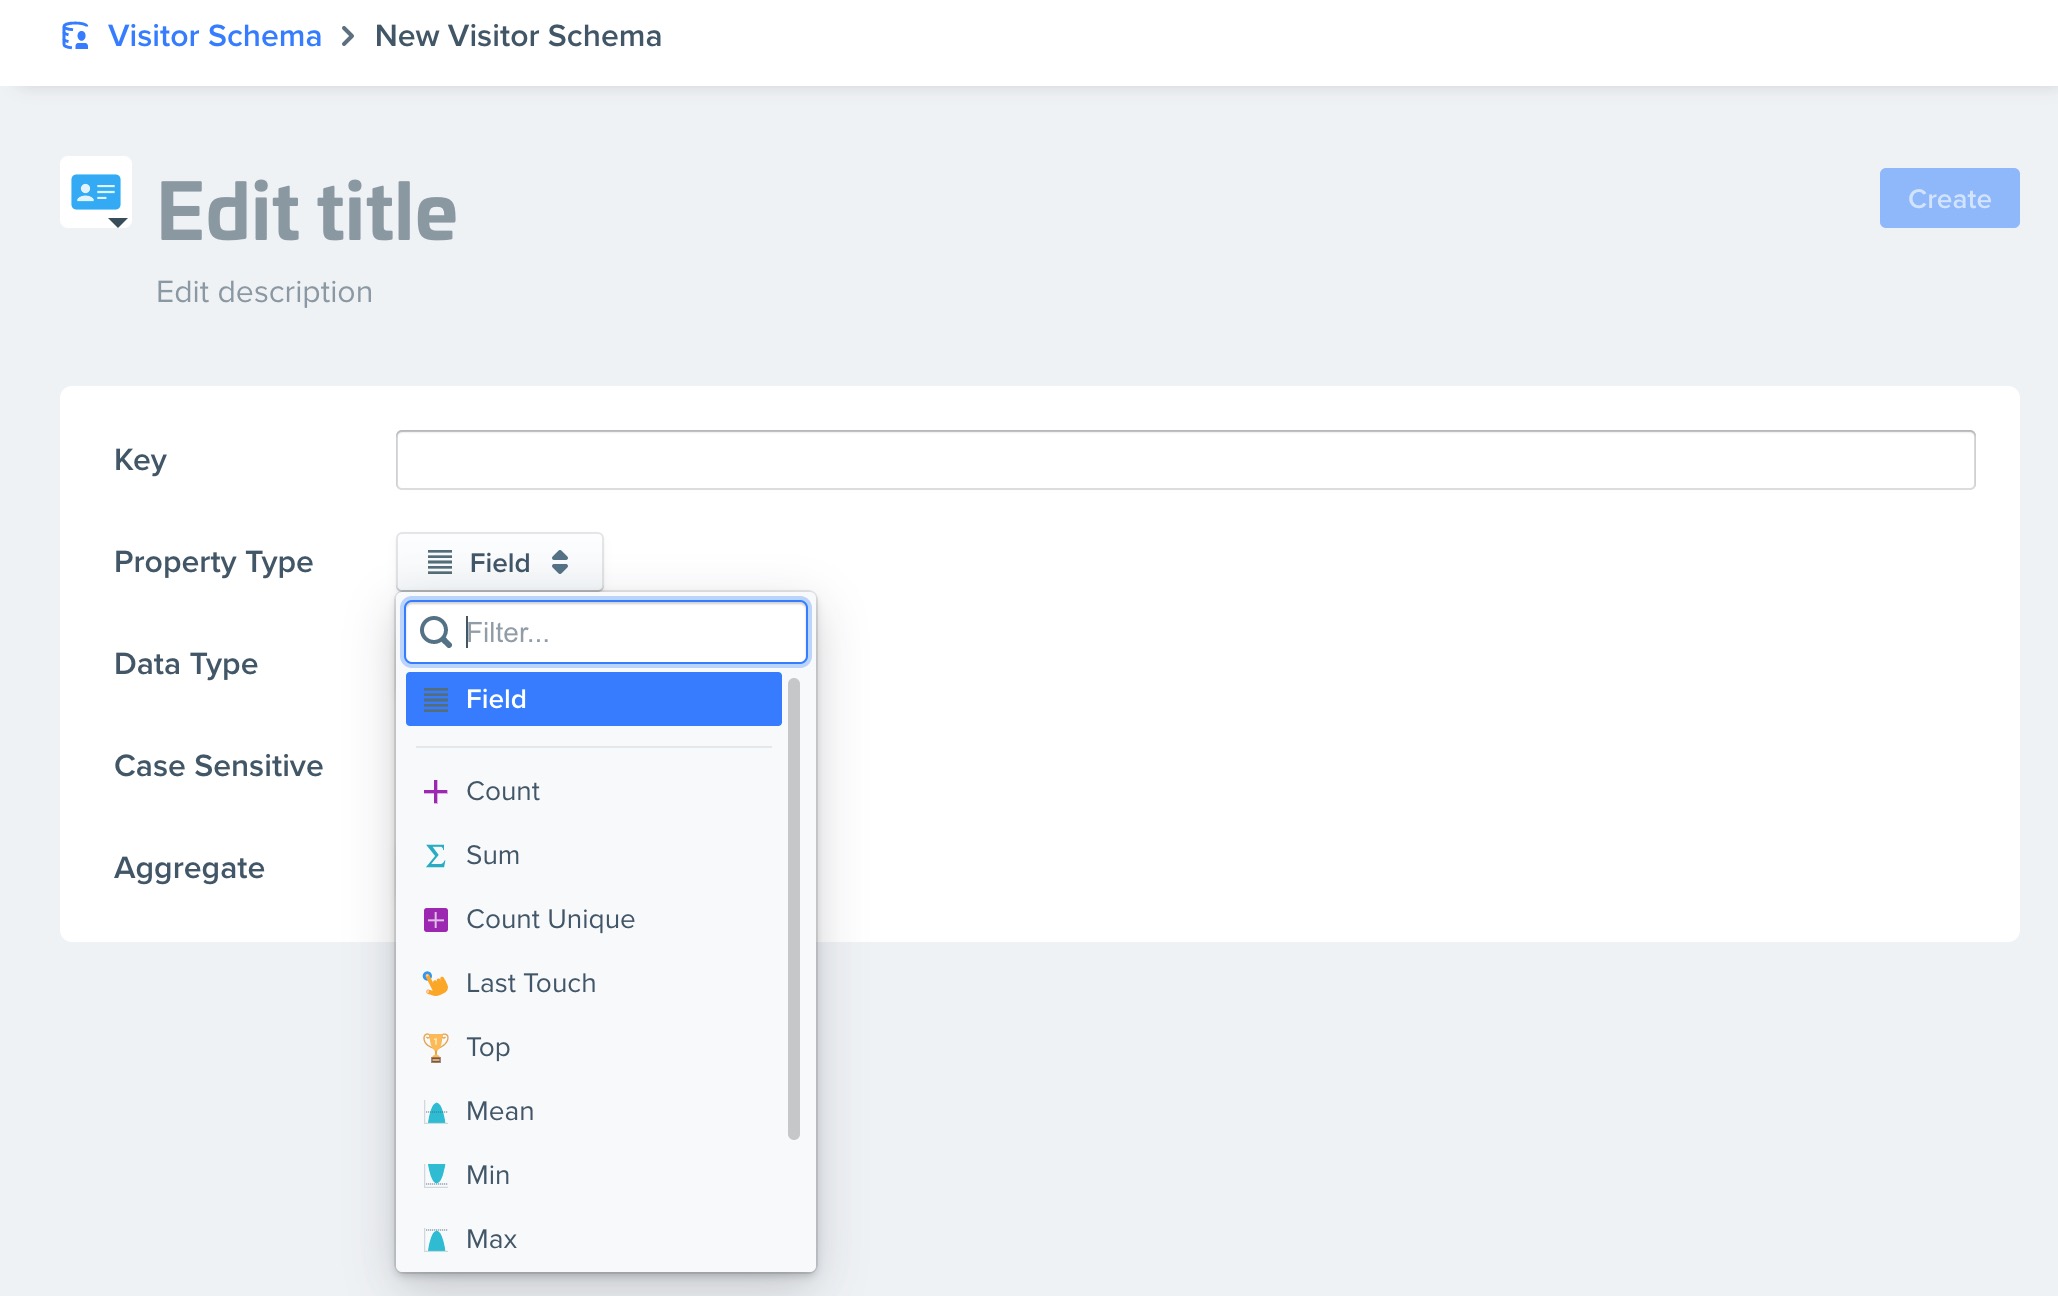Open the schema card icon picker
Viewport: 2058px width, 1296px height.
coord(97,193)
